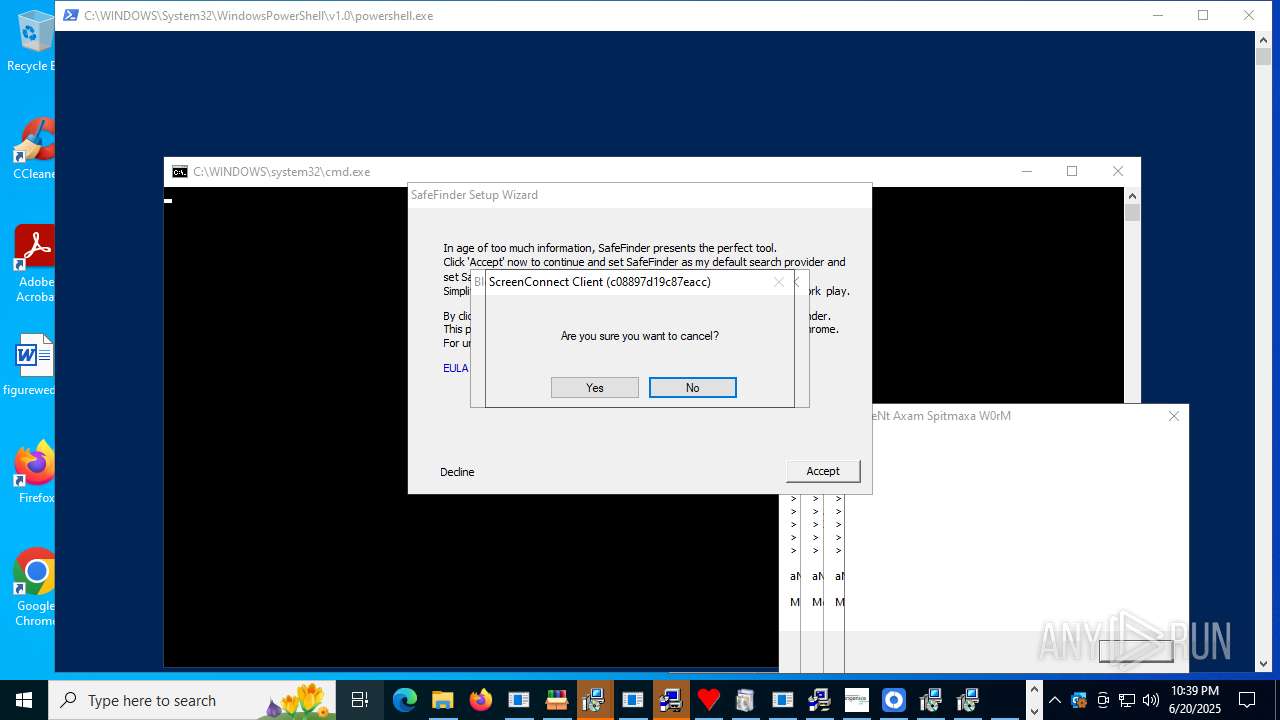This screenshot has height=720, width=1280.
Task: Open File Explorer from taskbar
Action: 443,700
